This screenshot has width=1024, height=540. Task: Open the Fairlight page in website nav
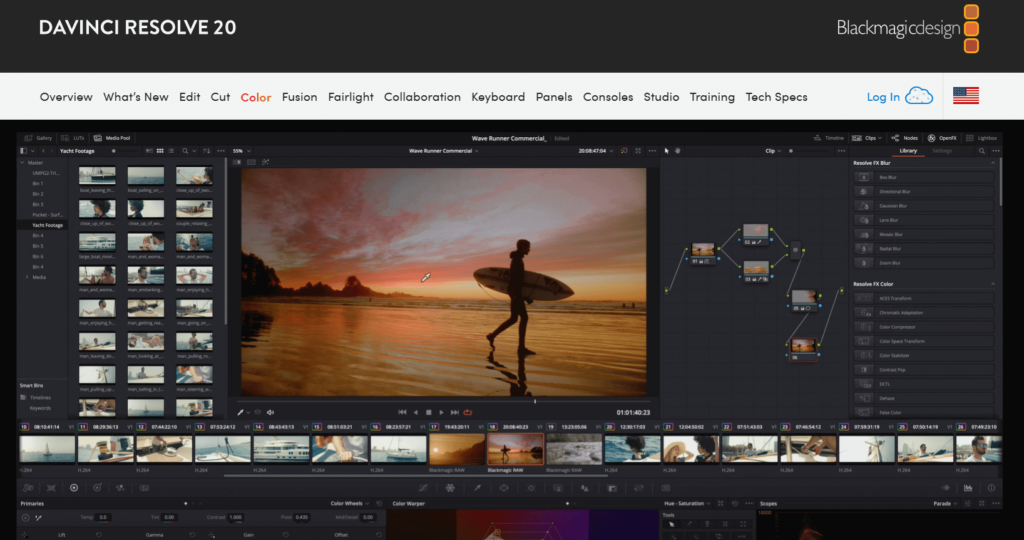tap(351, 97)
